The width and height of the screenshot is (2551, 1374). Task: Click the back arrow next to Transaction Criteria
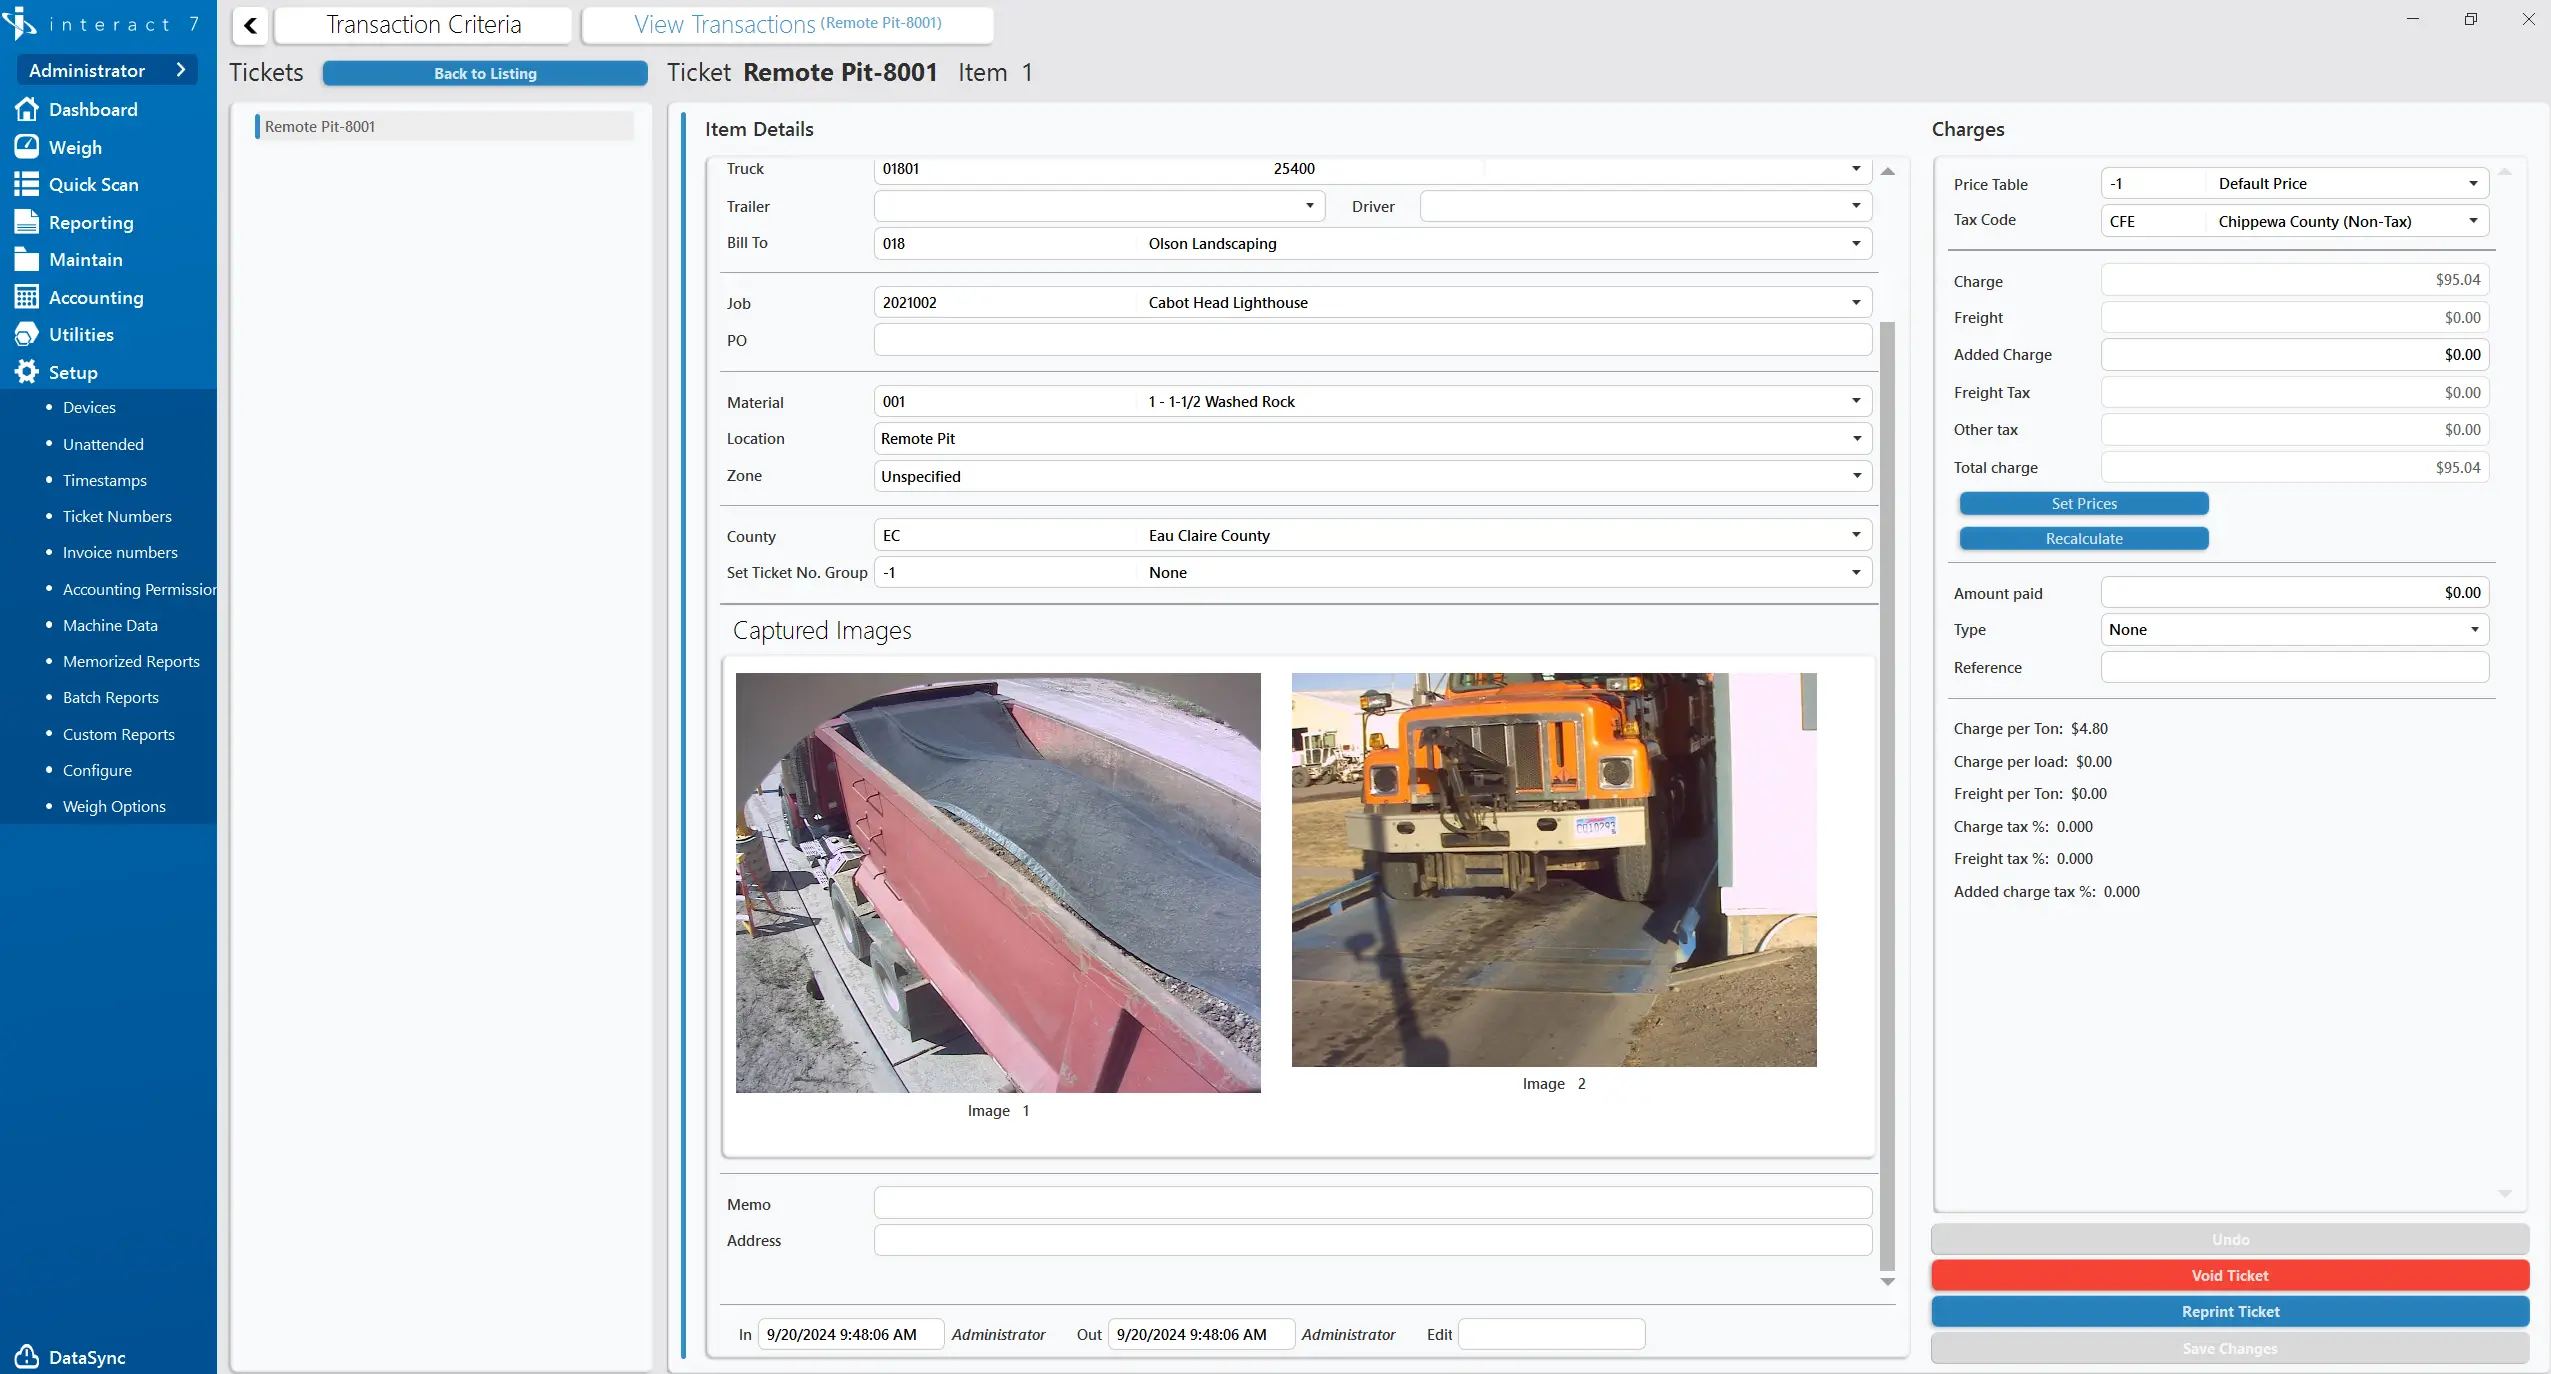click(249, 25)
